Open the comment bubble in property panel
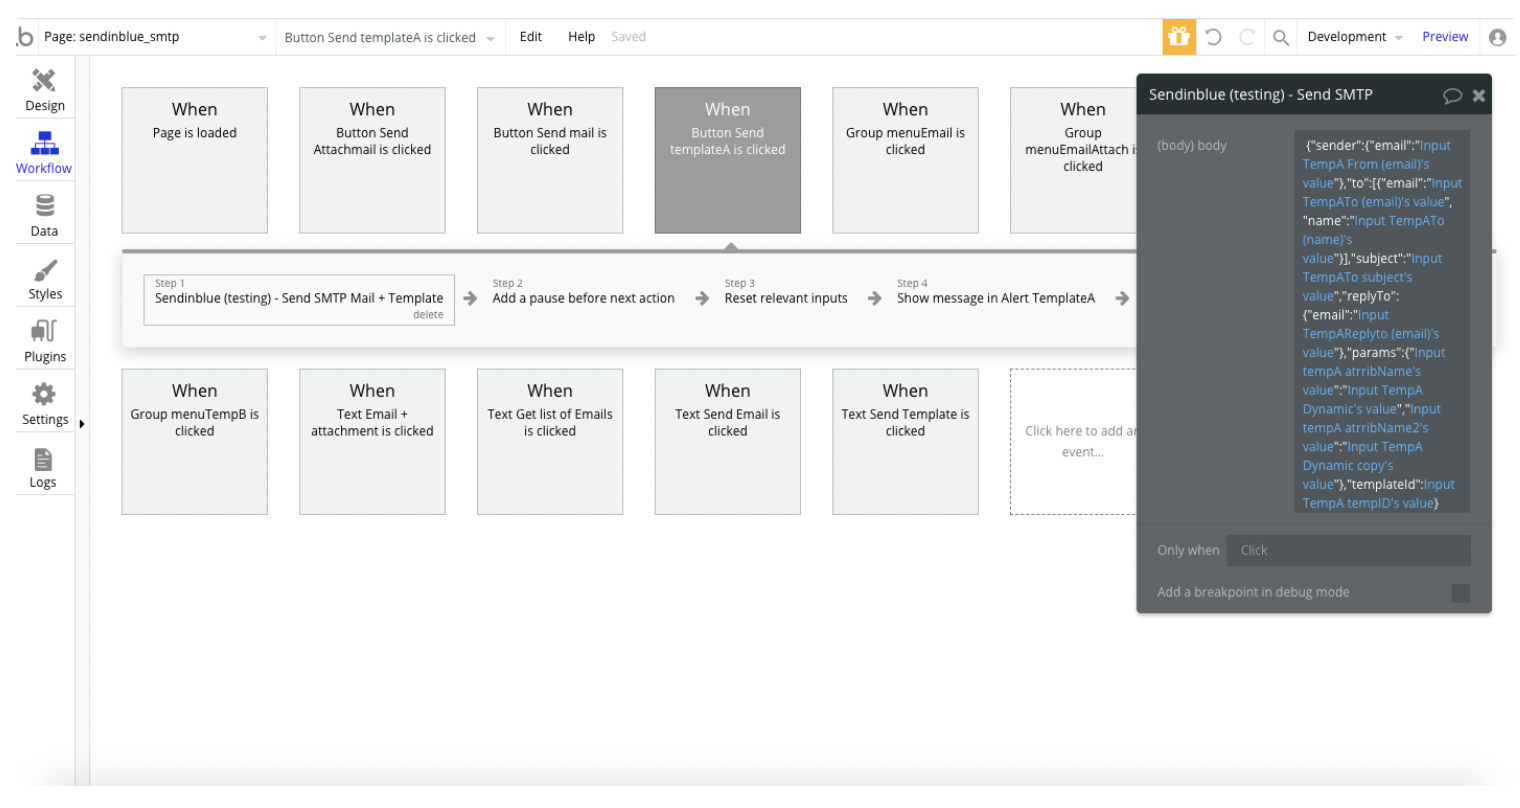This screenshot has height=808, width=1520. click(x=1452, y=95)
